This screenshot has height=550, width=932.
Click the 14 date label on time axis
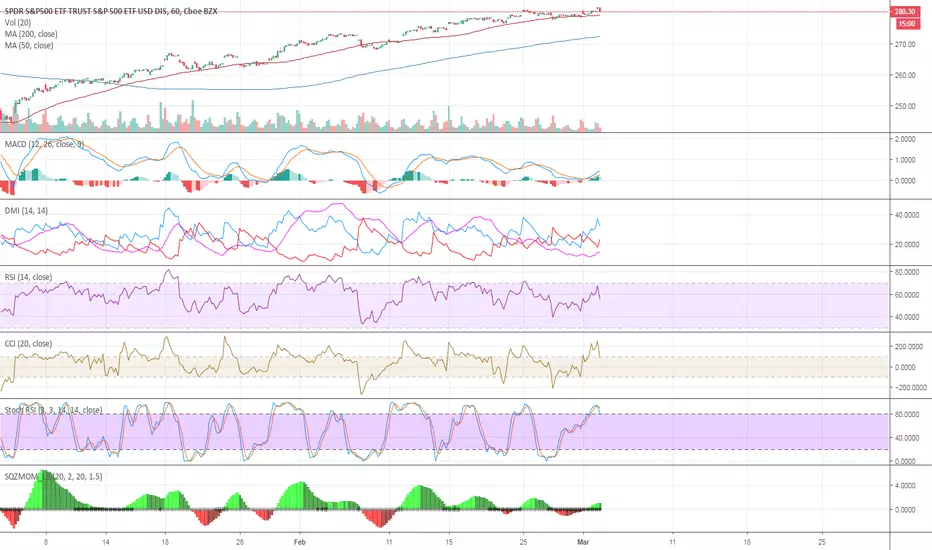point(106,542)
